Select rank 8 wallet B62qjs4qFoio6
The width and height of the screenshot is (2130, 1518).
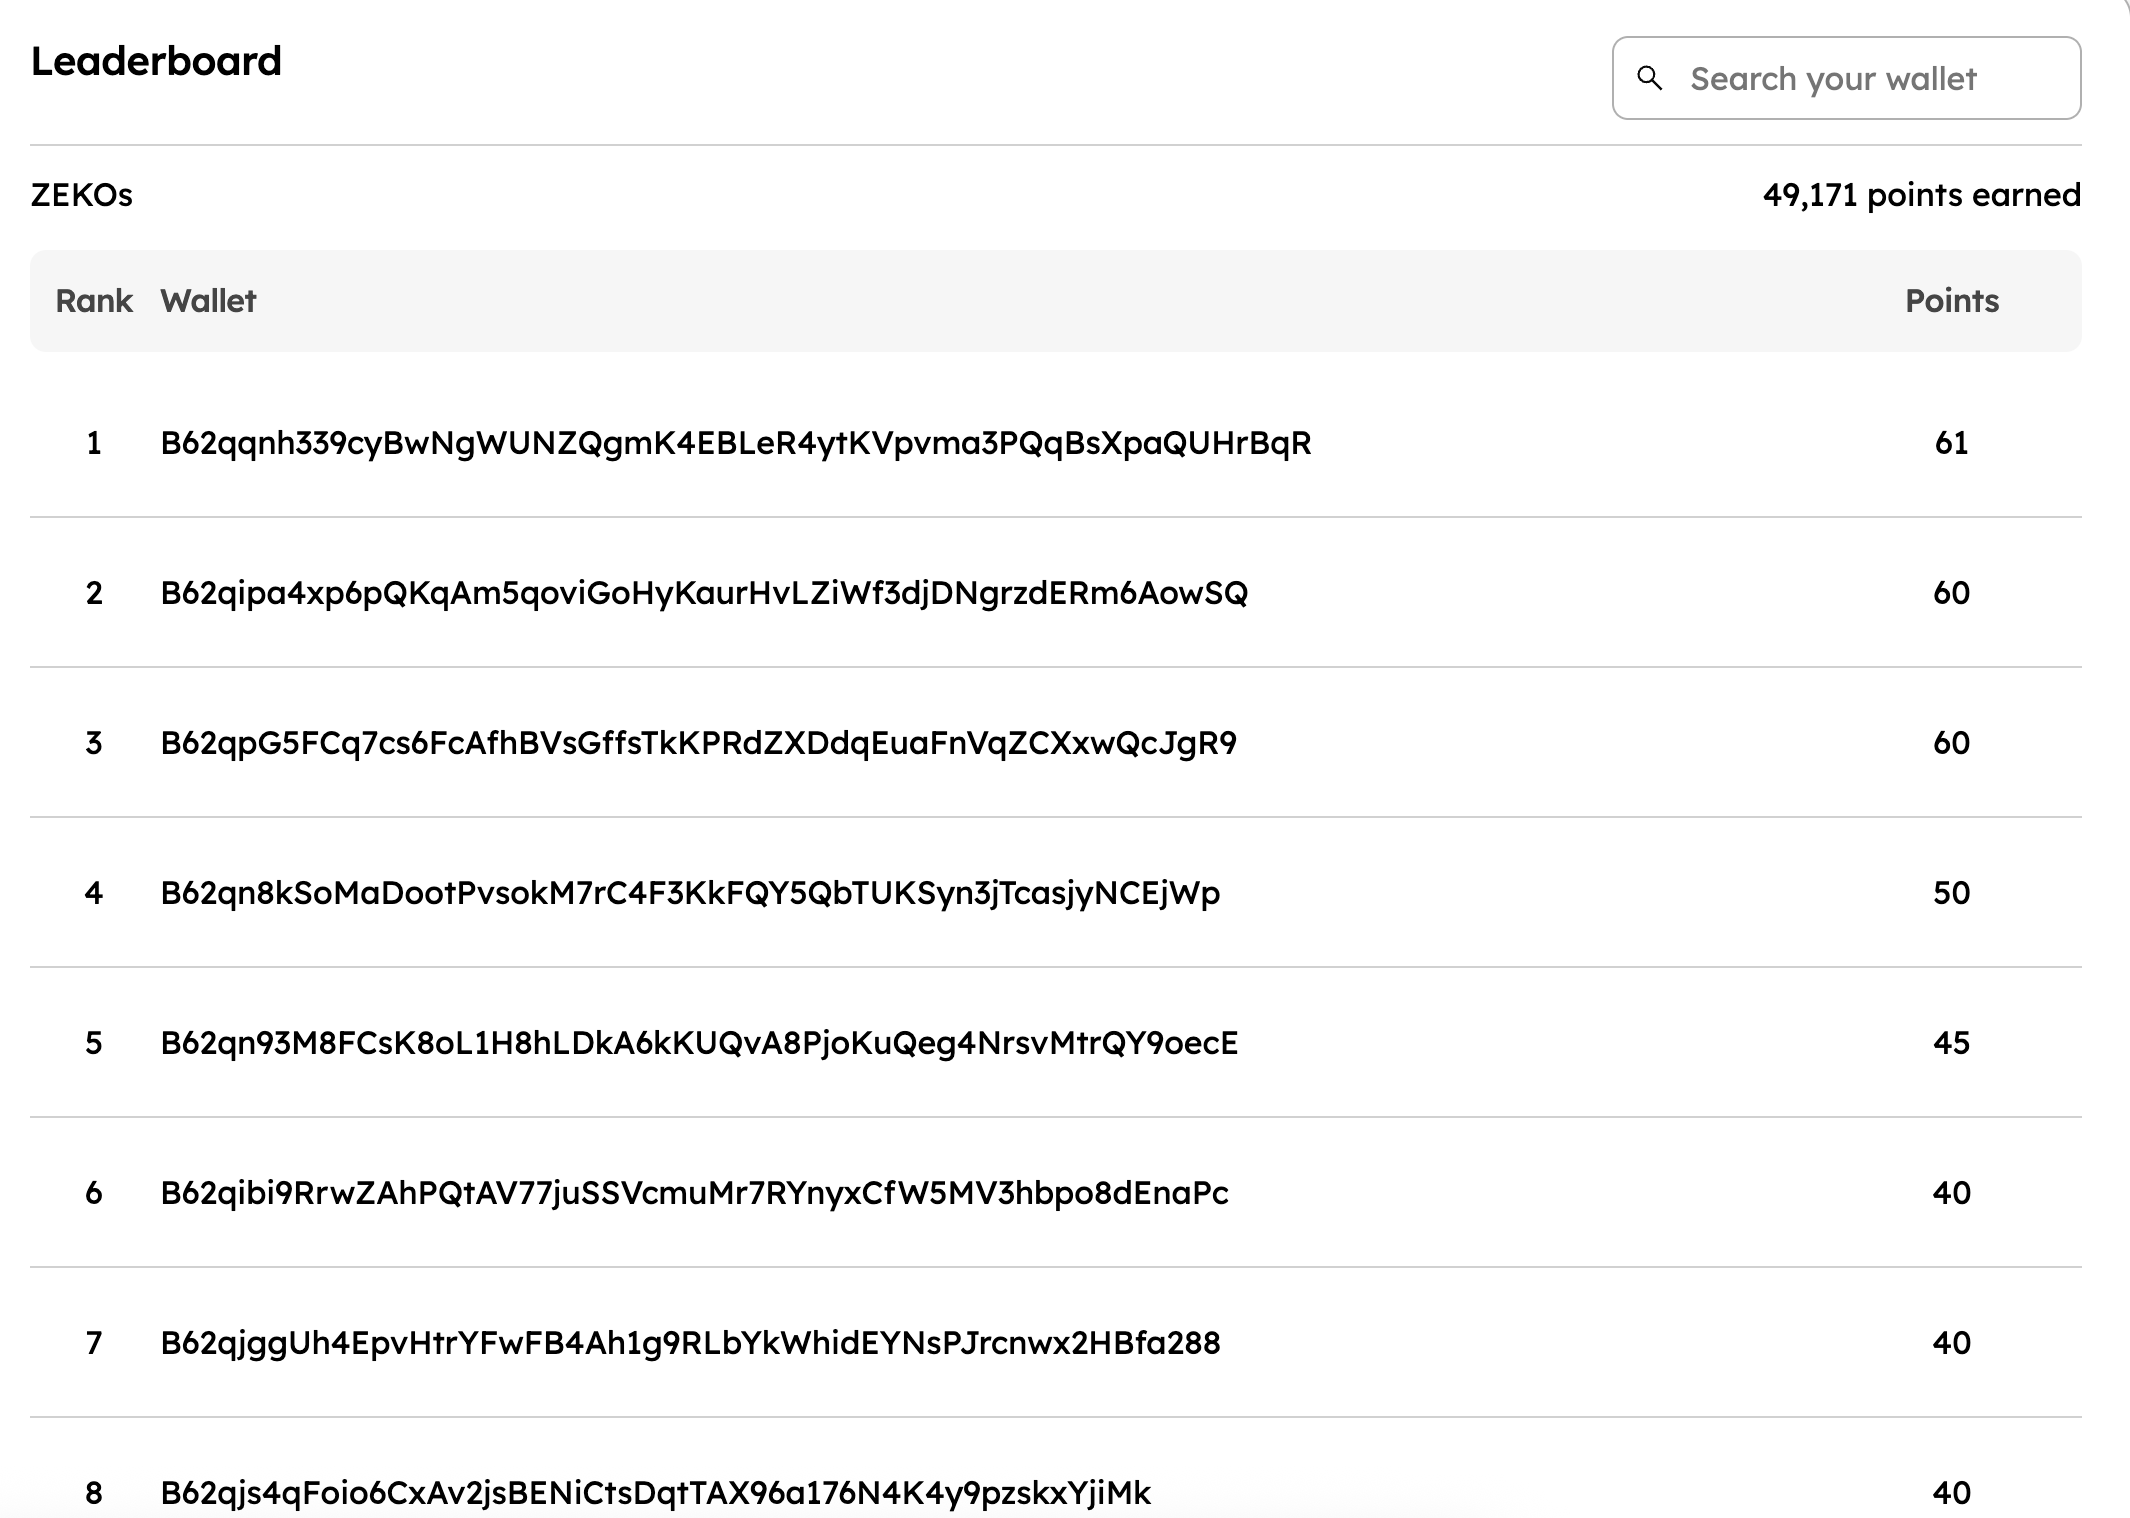655,1493
